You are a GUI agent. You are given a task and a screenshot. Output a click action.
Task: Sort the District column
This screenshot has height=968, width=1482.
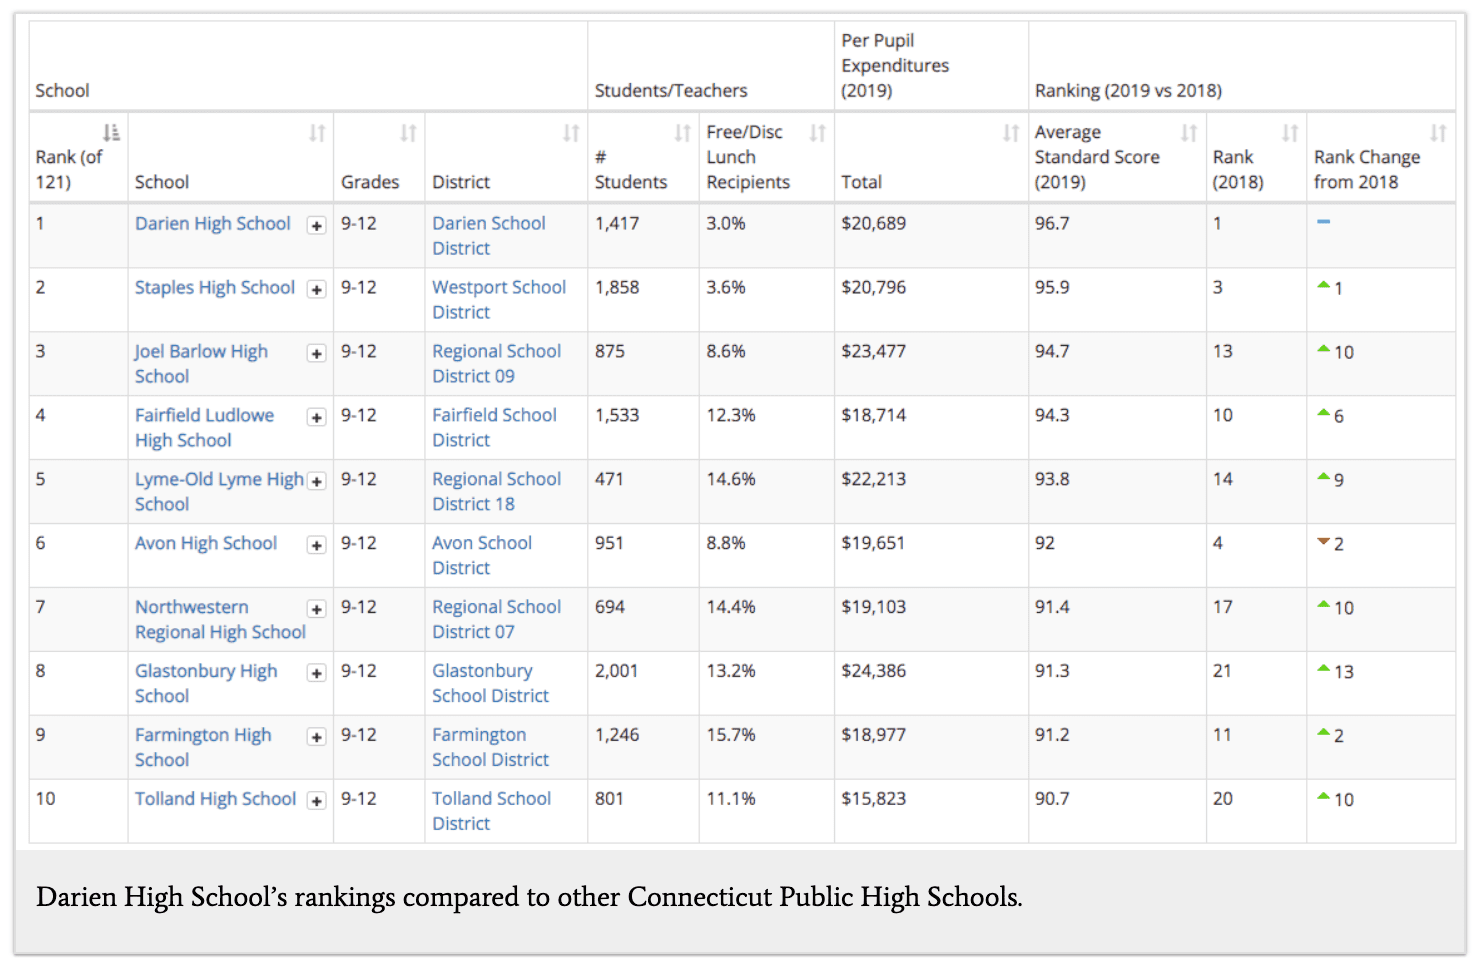[571, 131]
